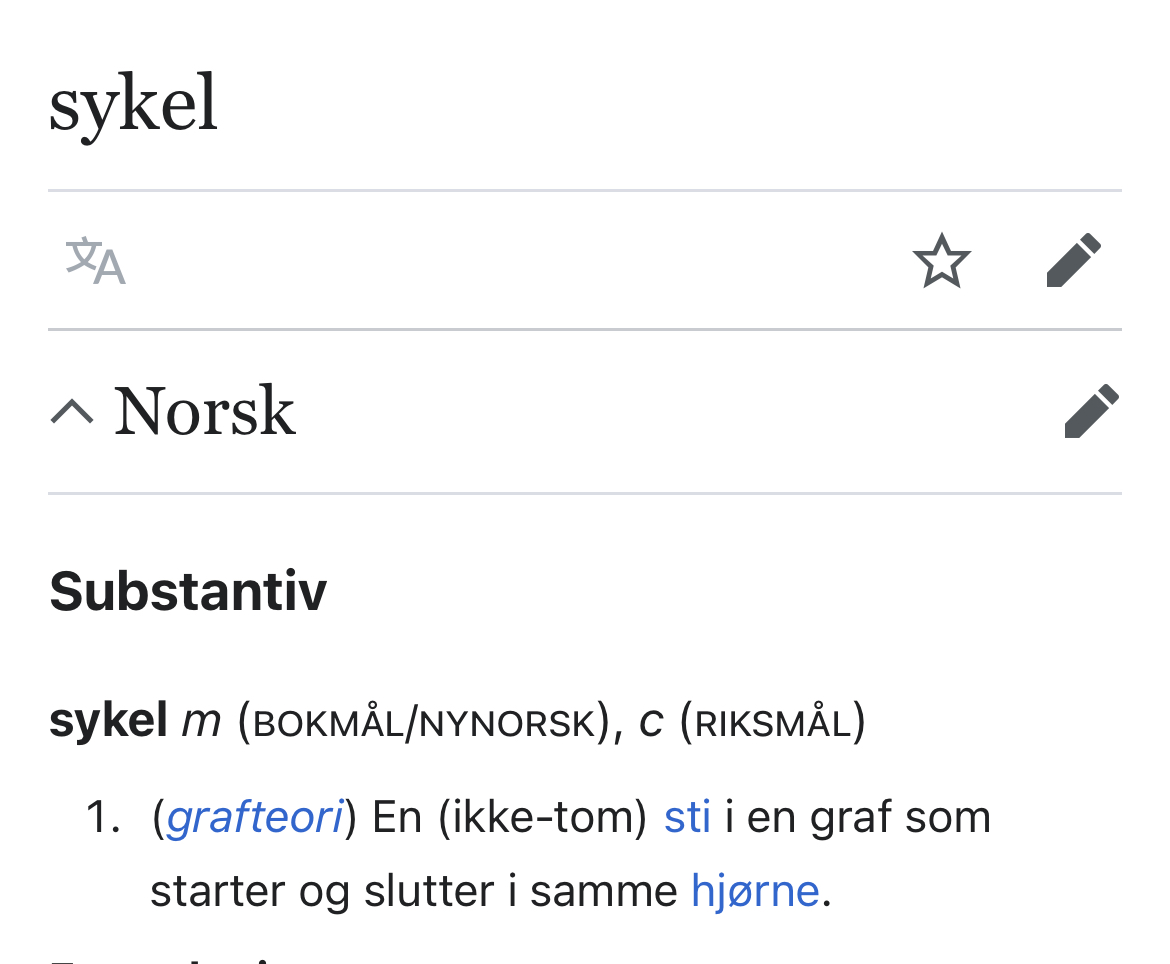Edit the Norsk section with its pencil icon

pyautogui.click(x=1092, y=411)
